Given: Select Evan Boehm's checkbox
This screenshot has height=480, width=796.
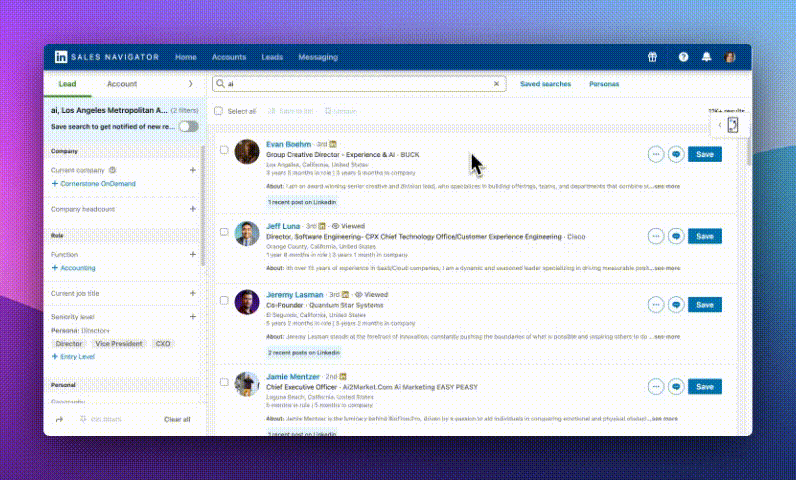Looking at the screenshot, I should (x=224, y=150).
